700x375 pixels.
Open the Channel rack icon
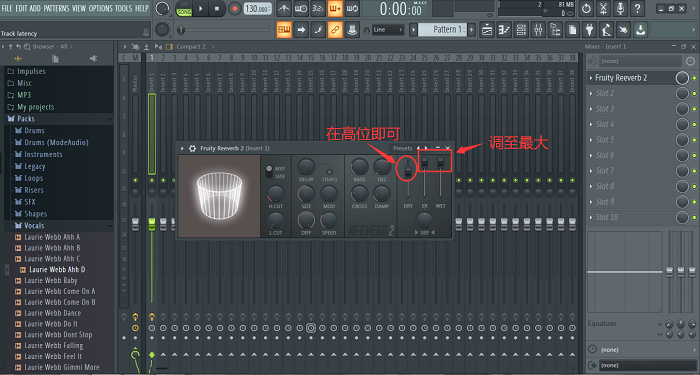pyautogui.click(x=521, y=30)
